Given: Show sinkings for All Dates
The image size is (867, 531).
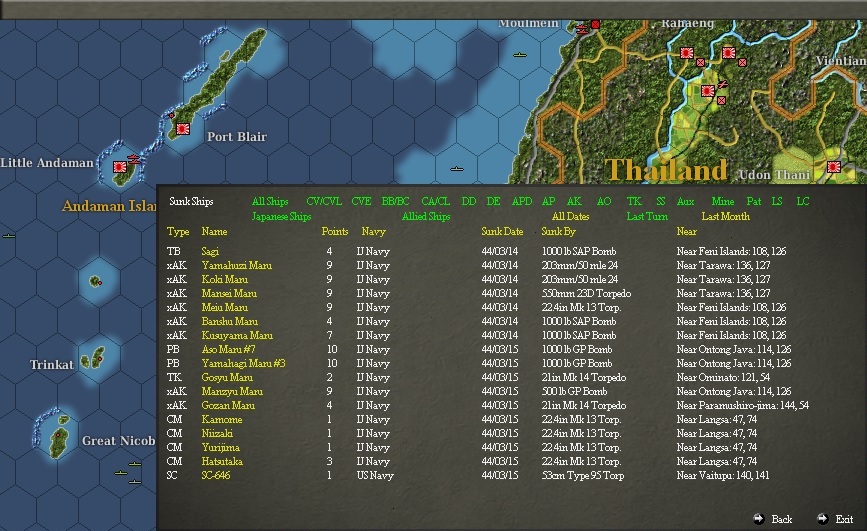Looking at the screenshot, I should pos(571,216).
